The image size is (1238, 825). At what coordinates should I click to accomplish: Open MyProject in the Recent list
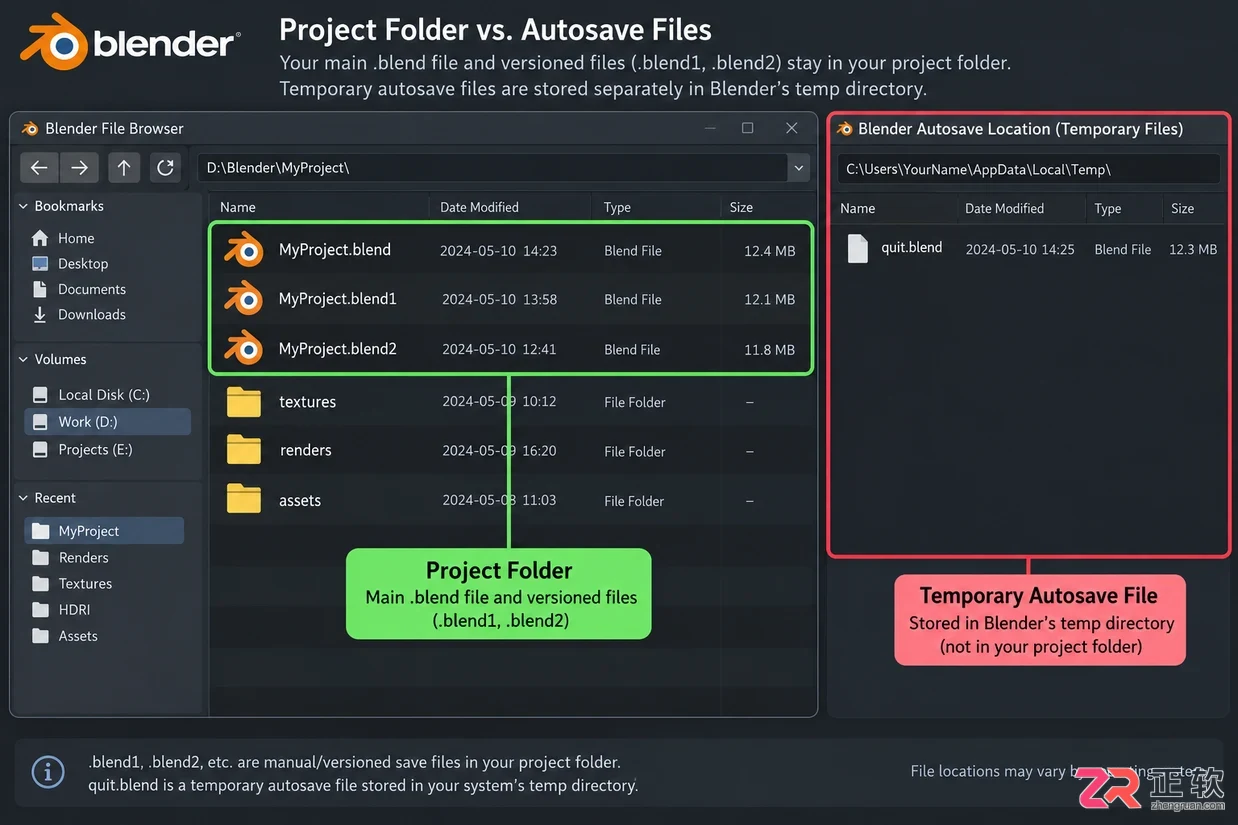(x=104, y=531)
